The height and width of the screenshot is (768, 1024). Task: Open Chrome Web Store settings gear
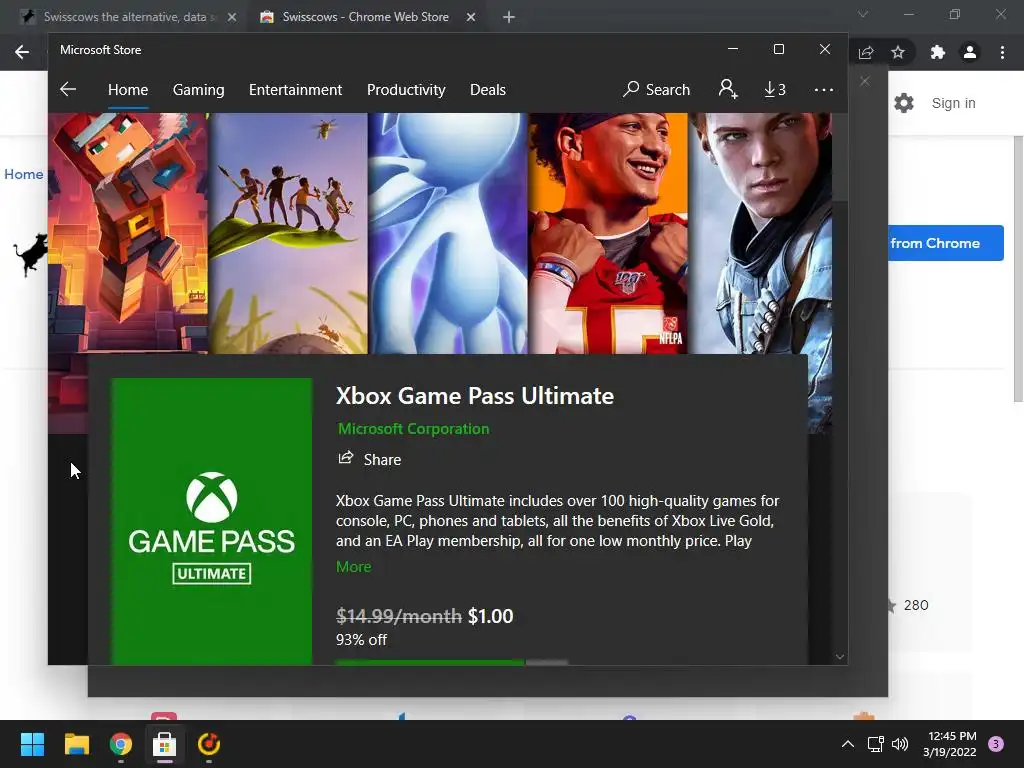coord(904,103)
